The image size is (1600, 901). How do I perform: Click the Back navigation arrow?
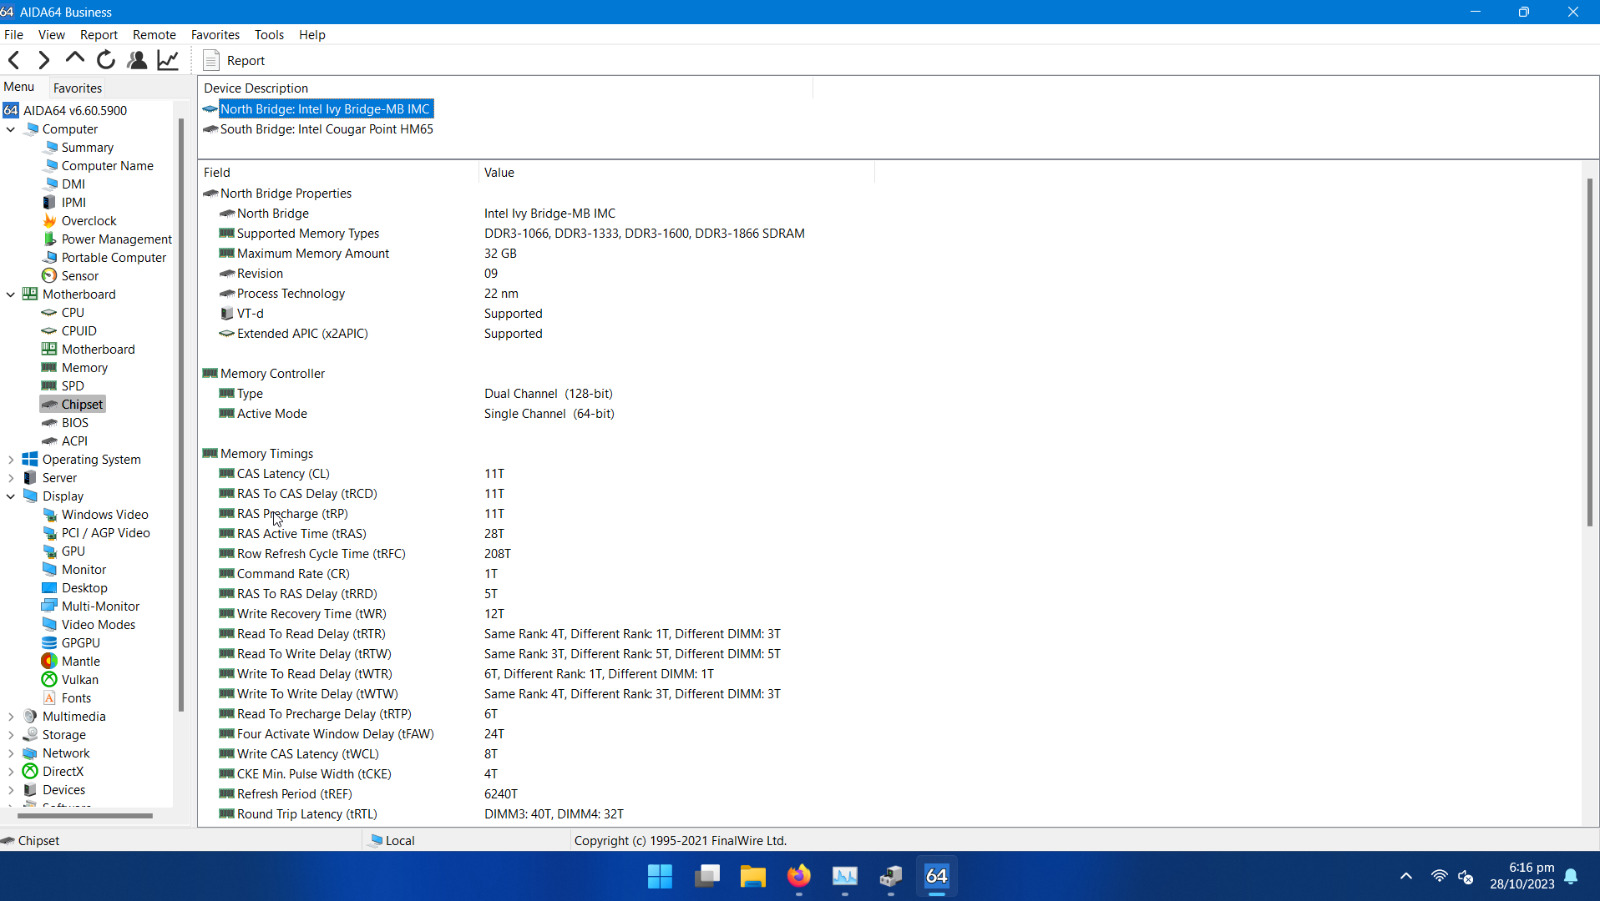click(x=14, y=60)
